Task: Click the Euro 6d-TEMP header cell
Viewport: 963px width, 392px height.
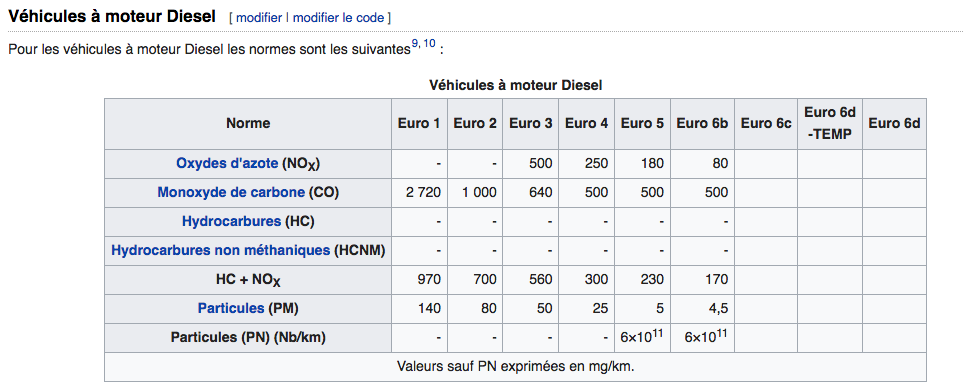Action: [x=830, y=123]
